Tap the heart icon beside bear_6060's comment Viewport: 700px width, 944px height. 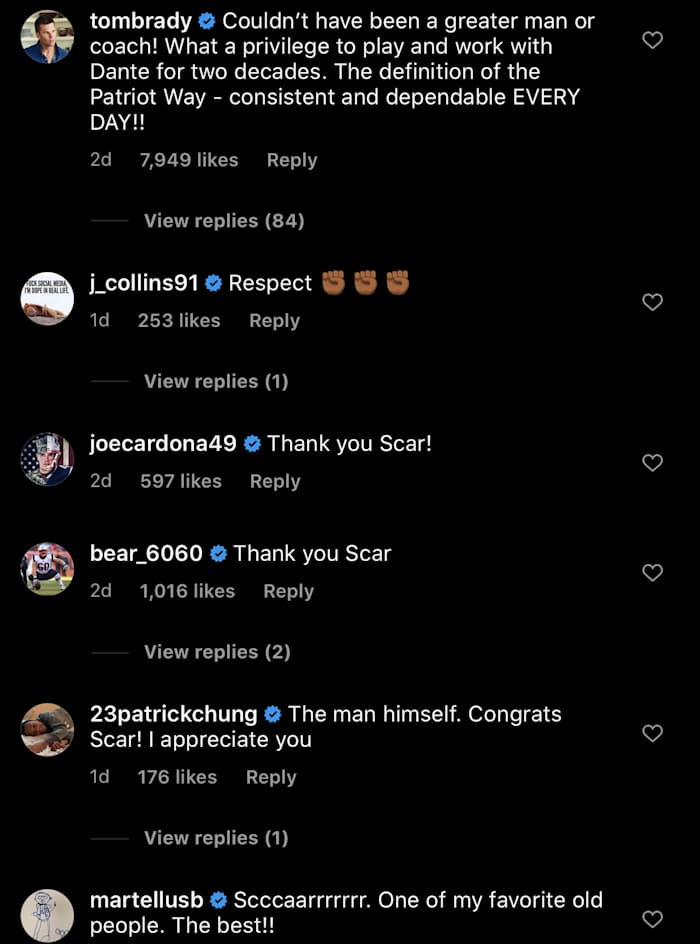tap(652, 573)
